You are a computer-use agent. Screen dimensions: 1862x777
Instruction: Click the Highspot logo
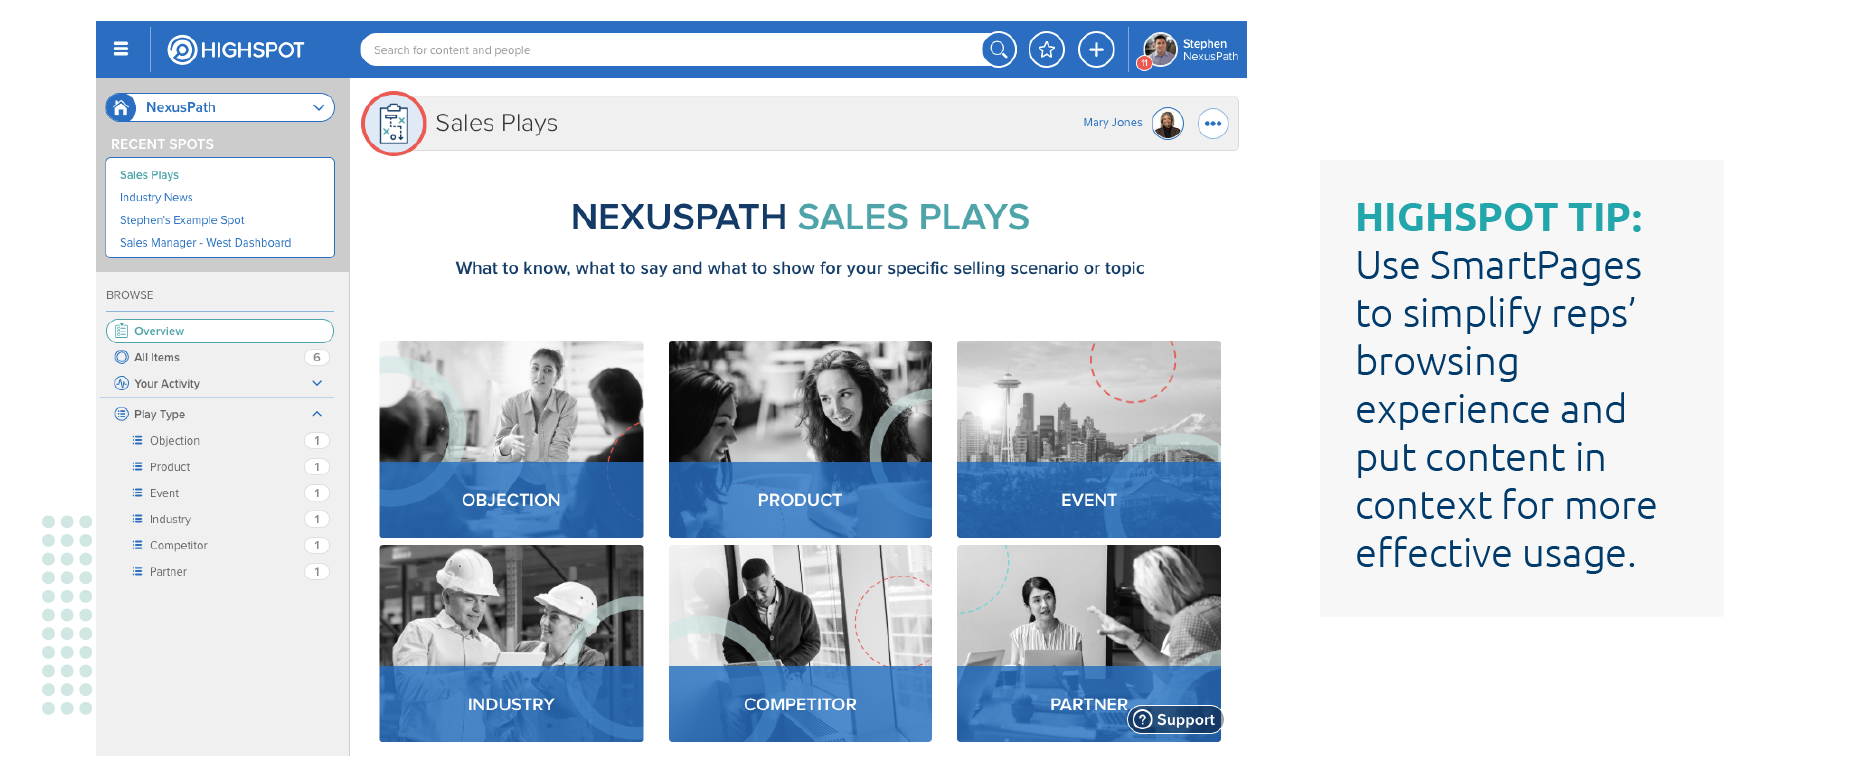[236, 50]
